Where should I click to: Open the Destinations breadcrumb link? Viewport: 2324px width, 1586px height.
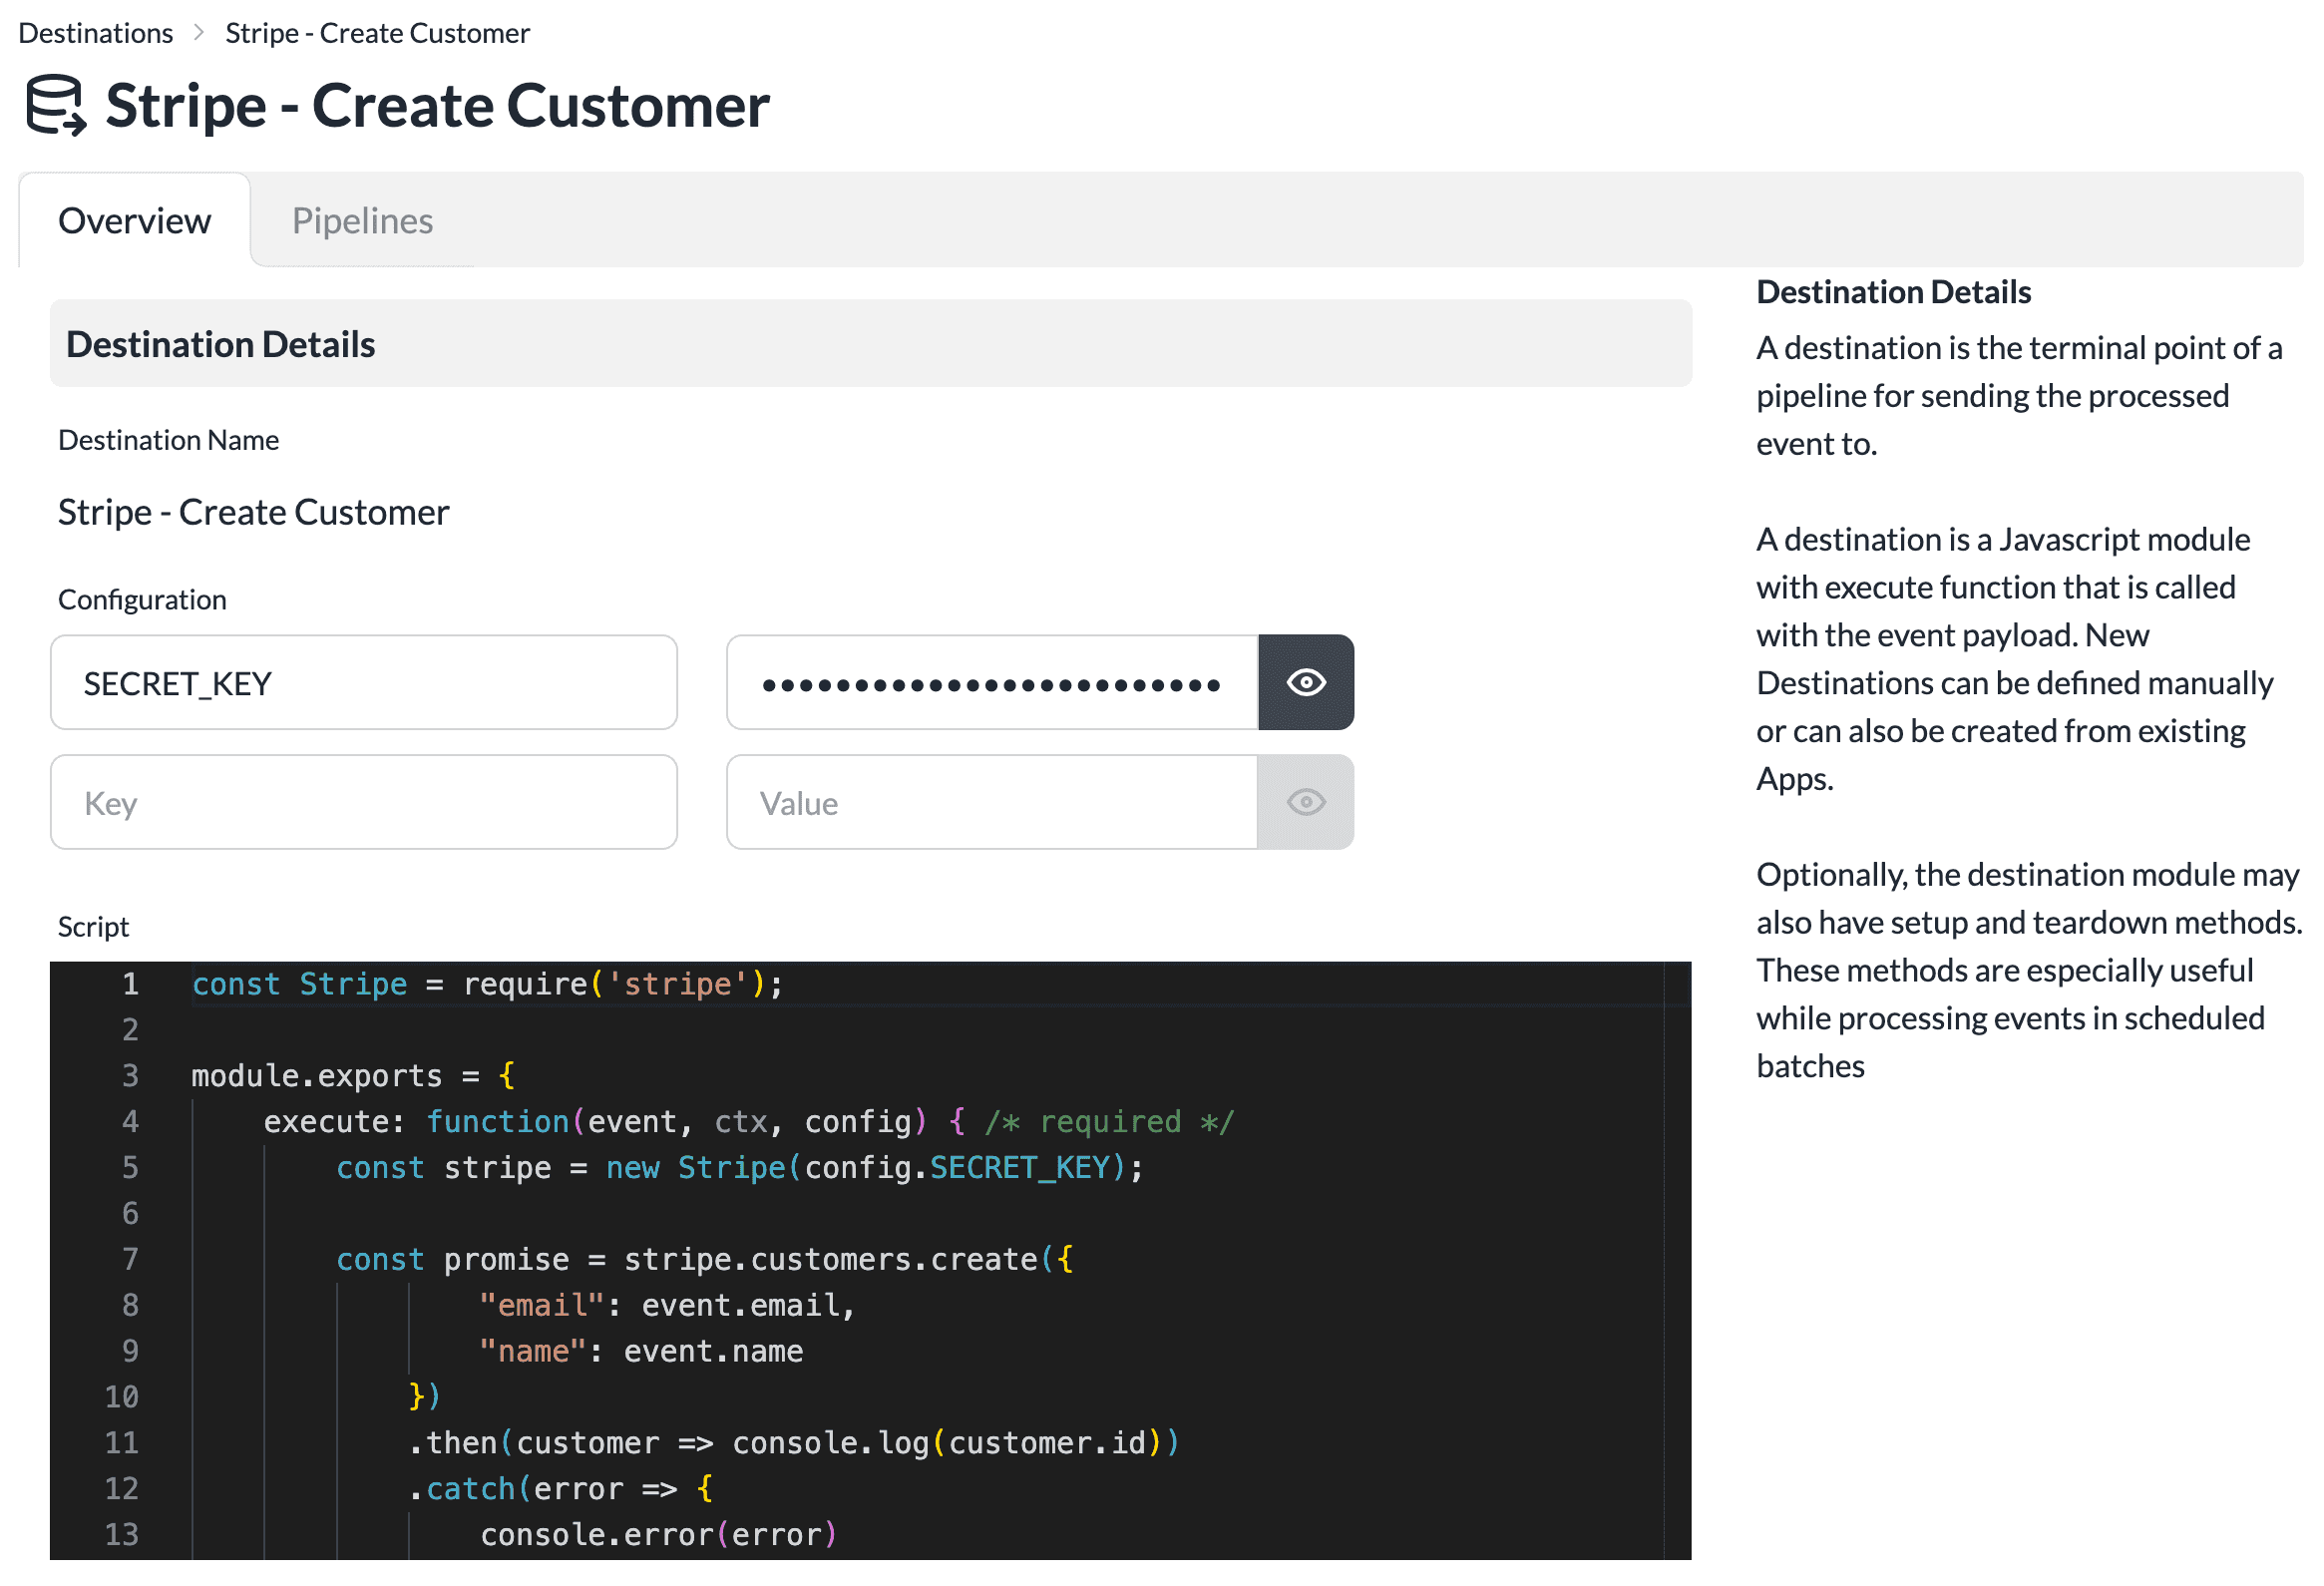[96, 33]
